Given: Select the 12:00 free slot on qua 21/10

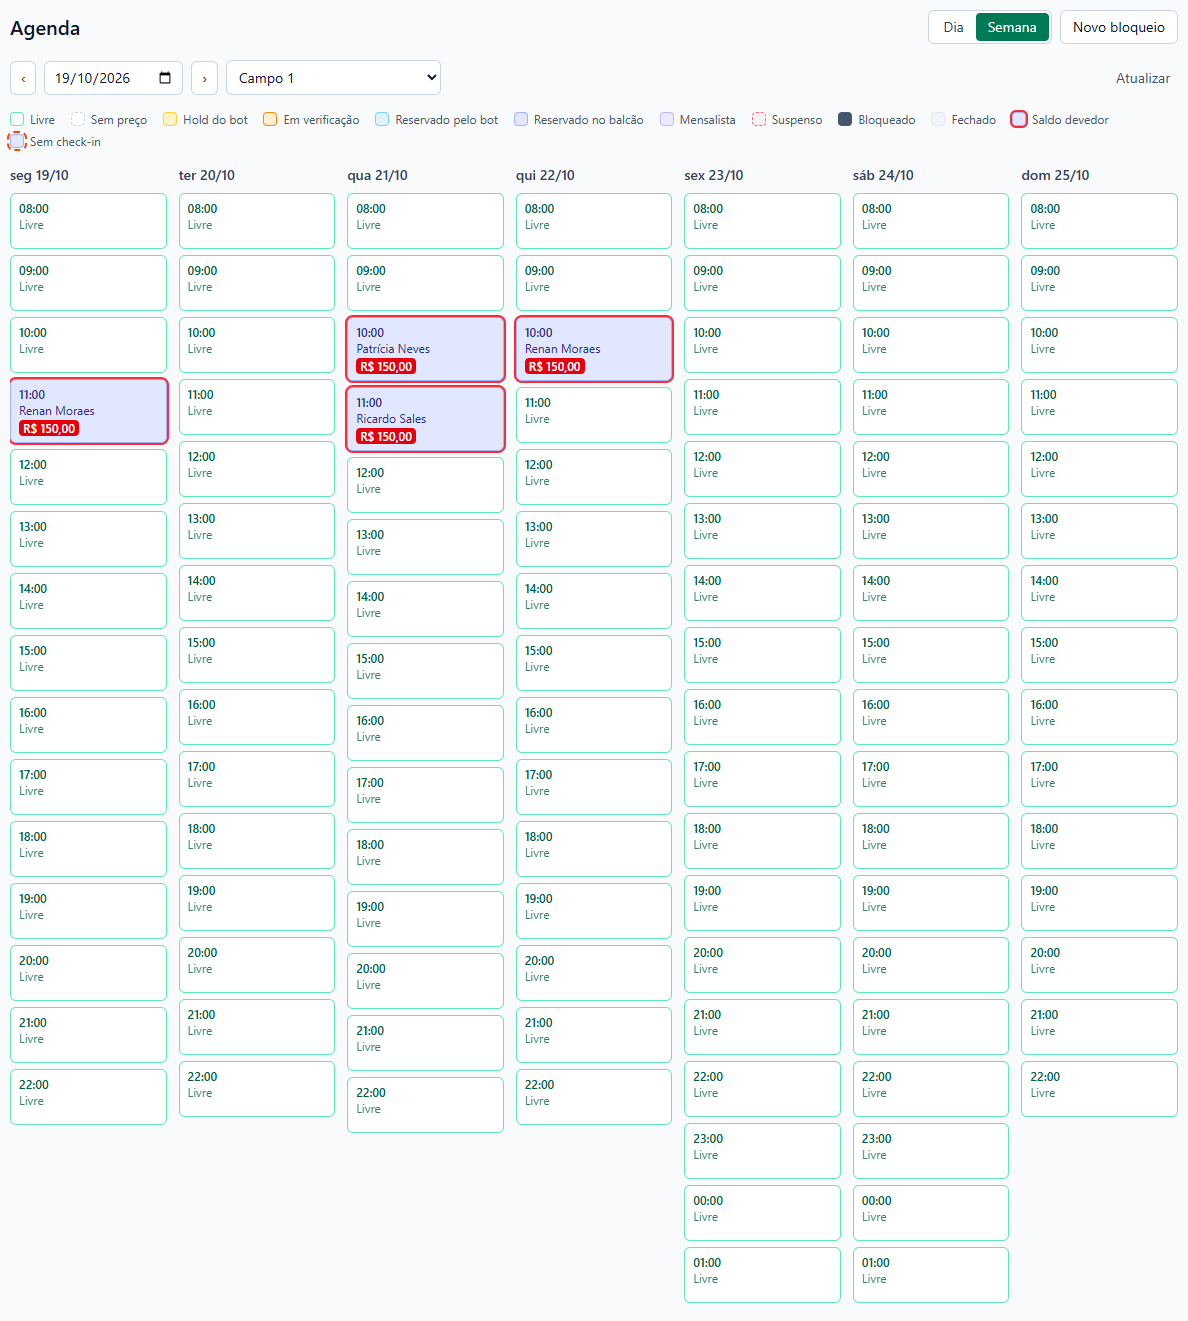Looking at the screenshot, I should (426, 485).
